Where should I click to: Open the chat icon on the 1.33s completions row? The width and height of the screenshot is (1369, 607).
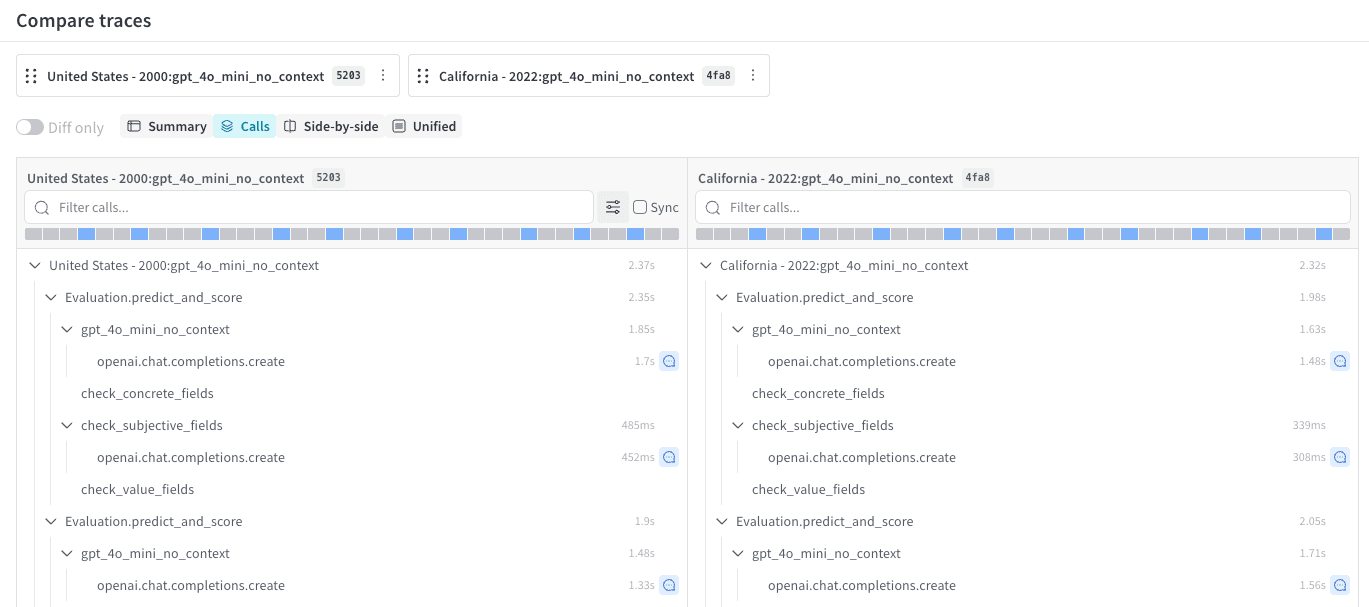click(x=670, y=585)
